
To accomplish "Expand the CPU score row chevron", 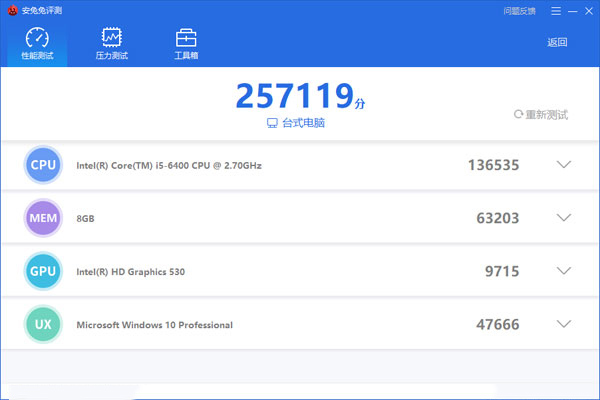I will 564,165.
